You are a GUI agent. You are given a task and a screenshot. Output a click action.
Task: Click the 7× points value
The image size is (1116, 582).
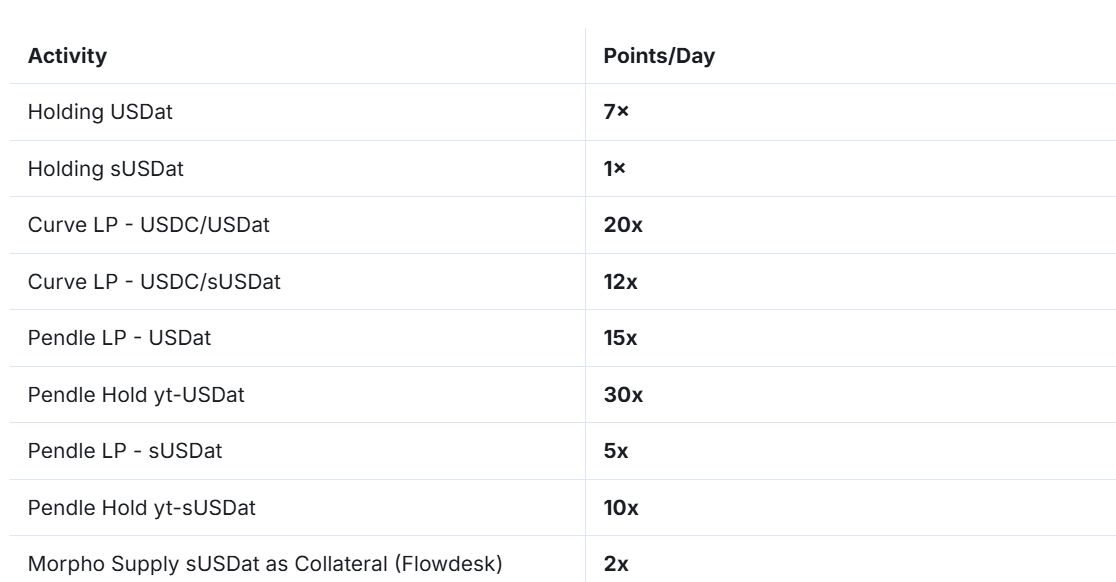616,113
